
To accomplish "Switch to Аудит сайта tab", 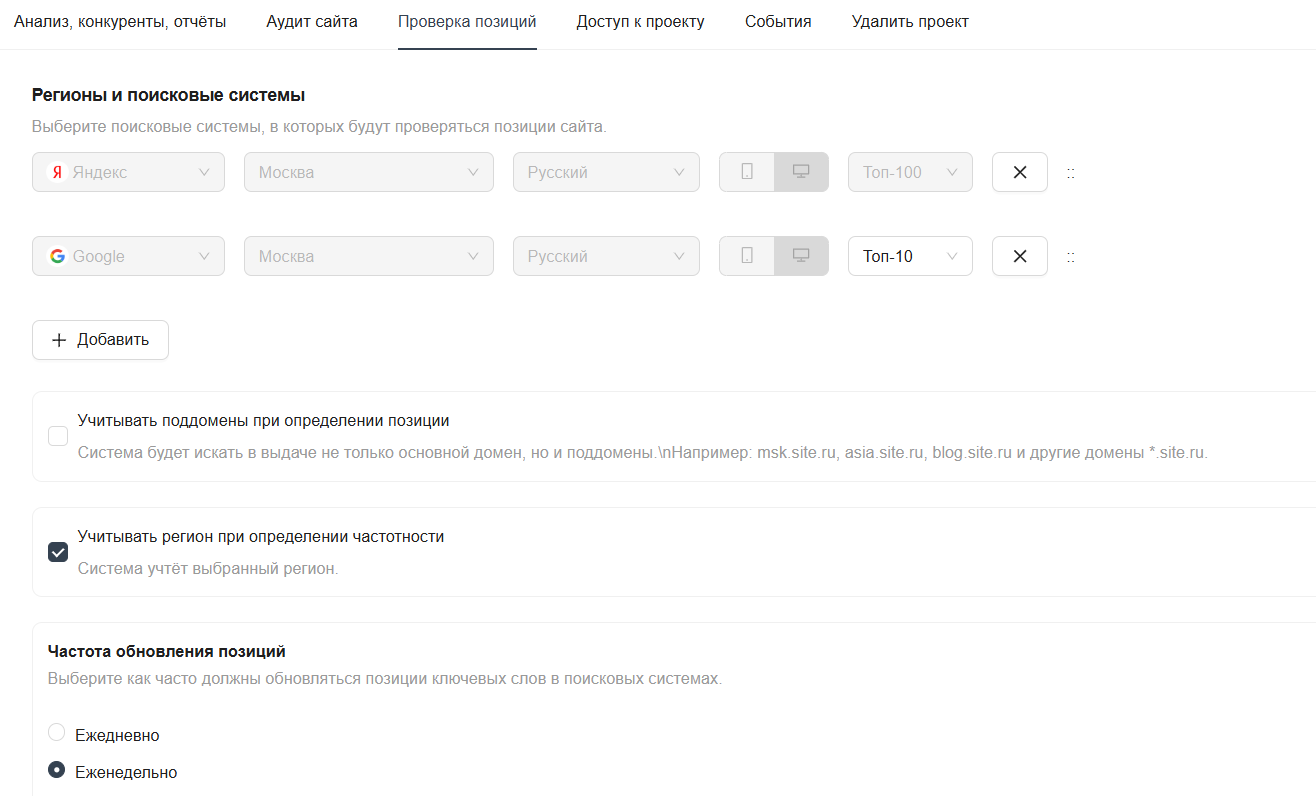I will click(x=311, y=22).
